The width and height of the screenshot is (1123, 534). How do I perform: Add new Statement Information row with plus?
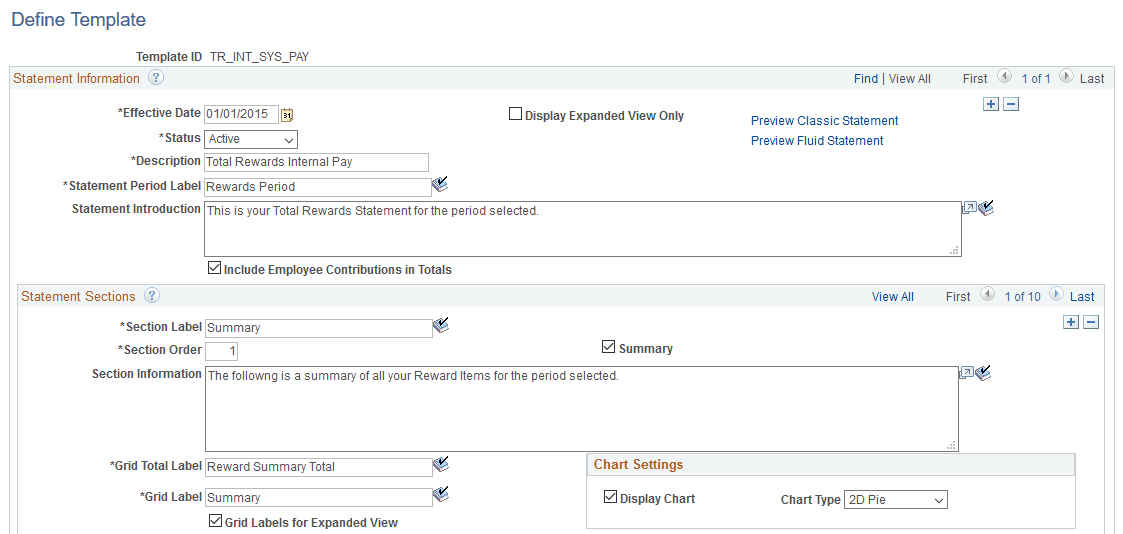pyautogui.click(x=990, y=104)
